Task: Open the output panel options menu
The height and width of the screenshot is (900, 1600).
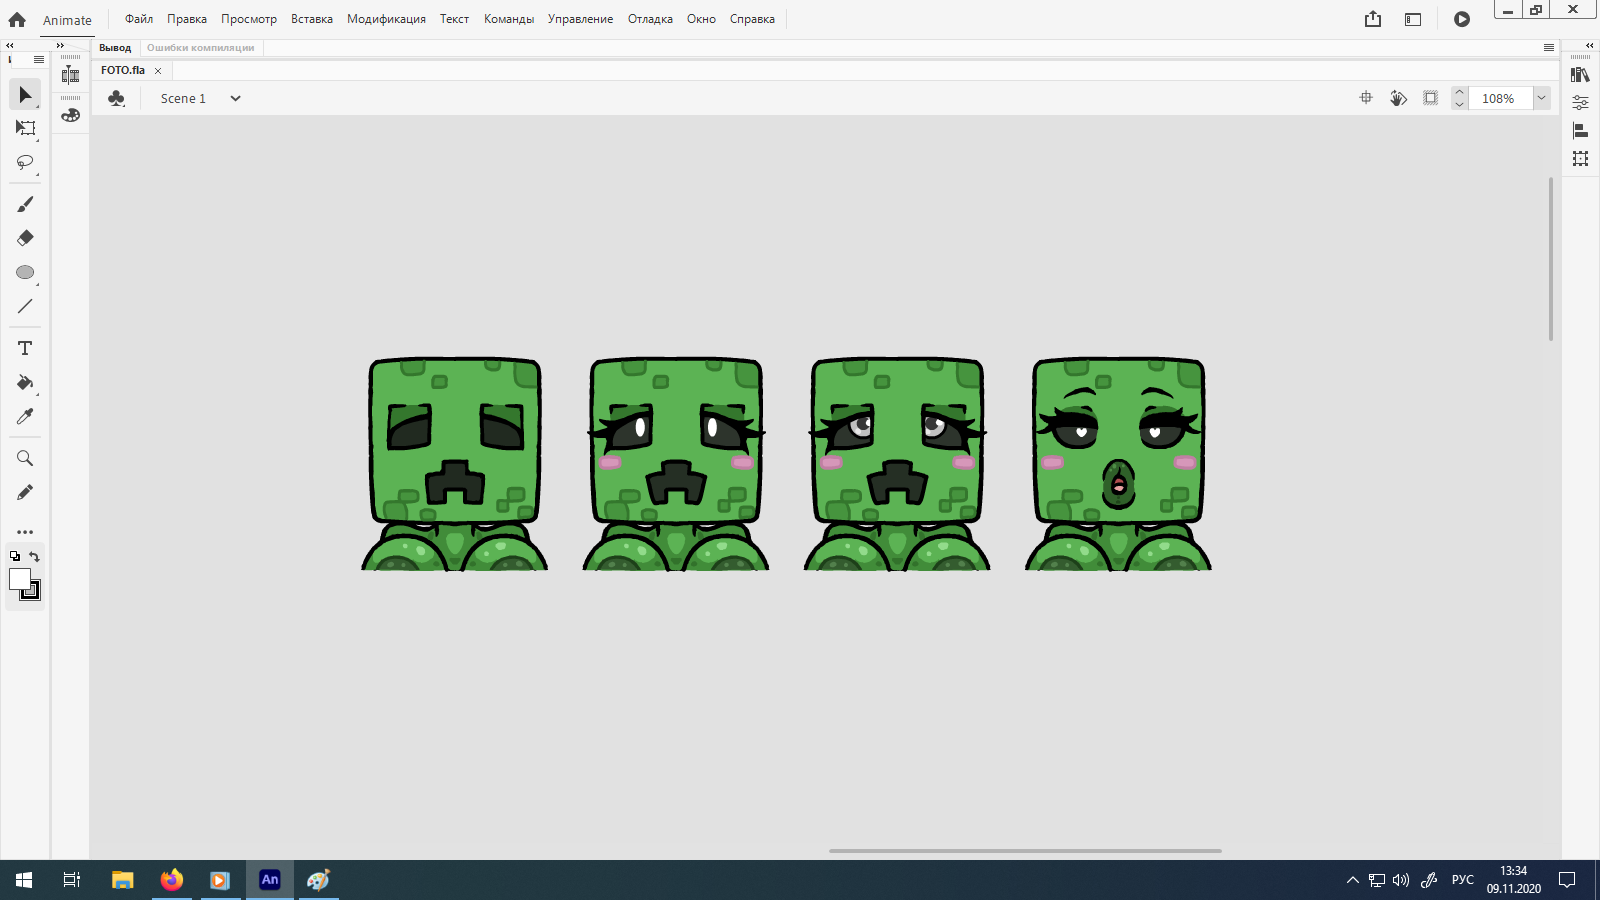Action: 1549,48
